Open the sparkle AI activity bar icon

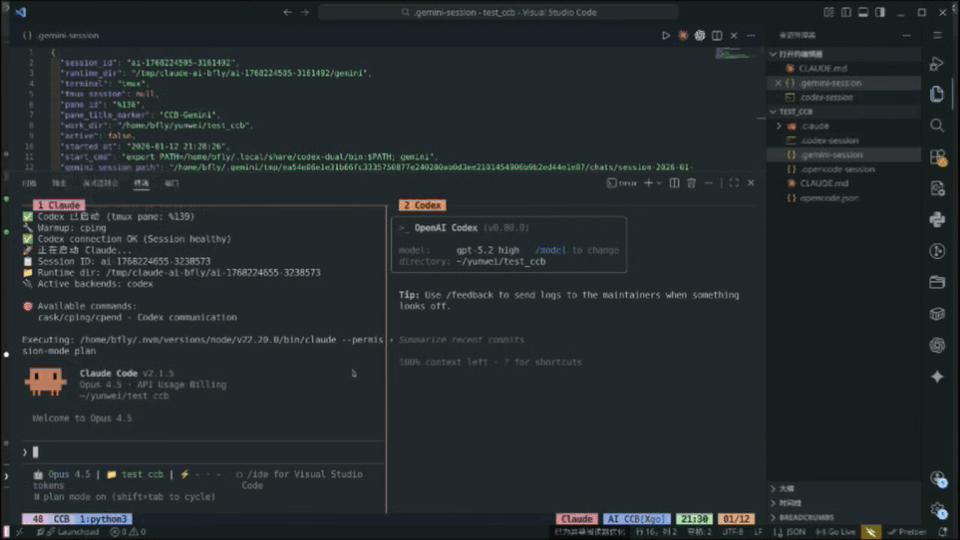[937, 377]
